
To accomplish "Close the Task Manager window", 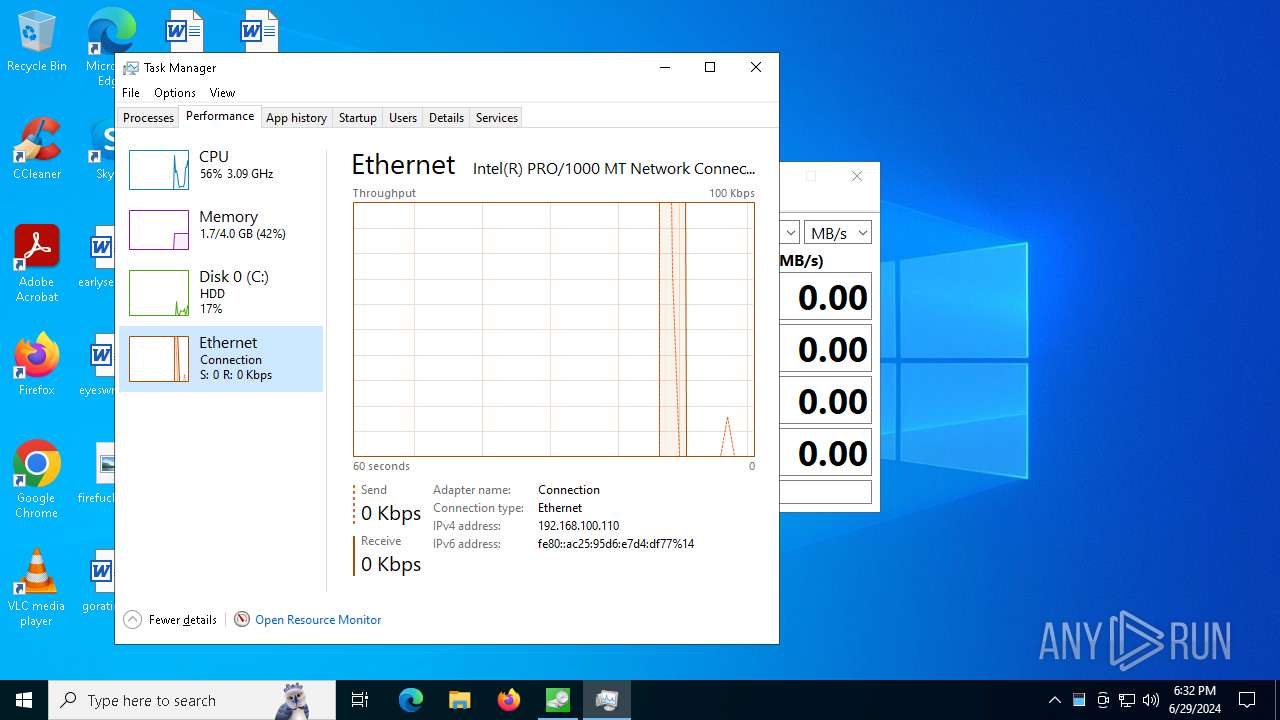I will [x=756, y=67].
